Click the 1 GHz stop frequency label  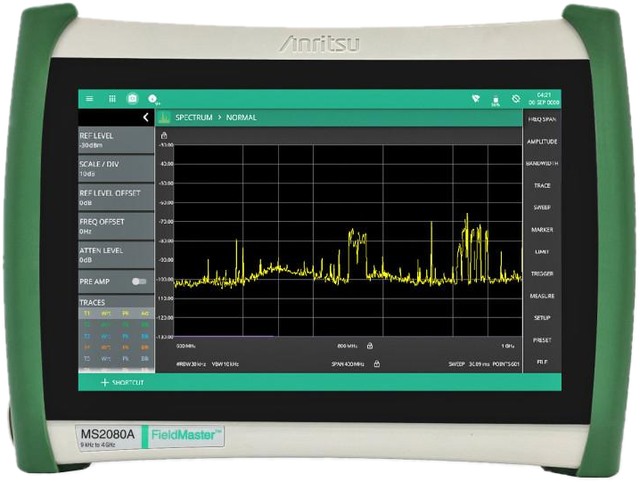point(508,346)
